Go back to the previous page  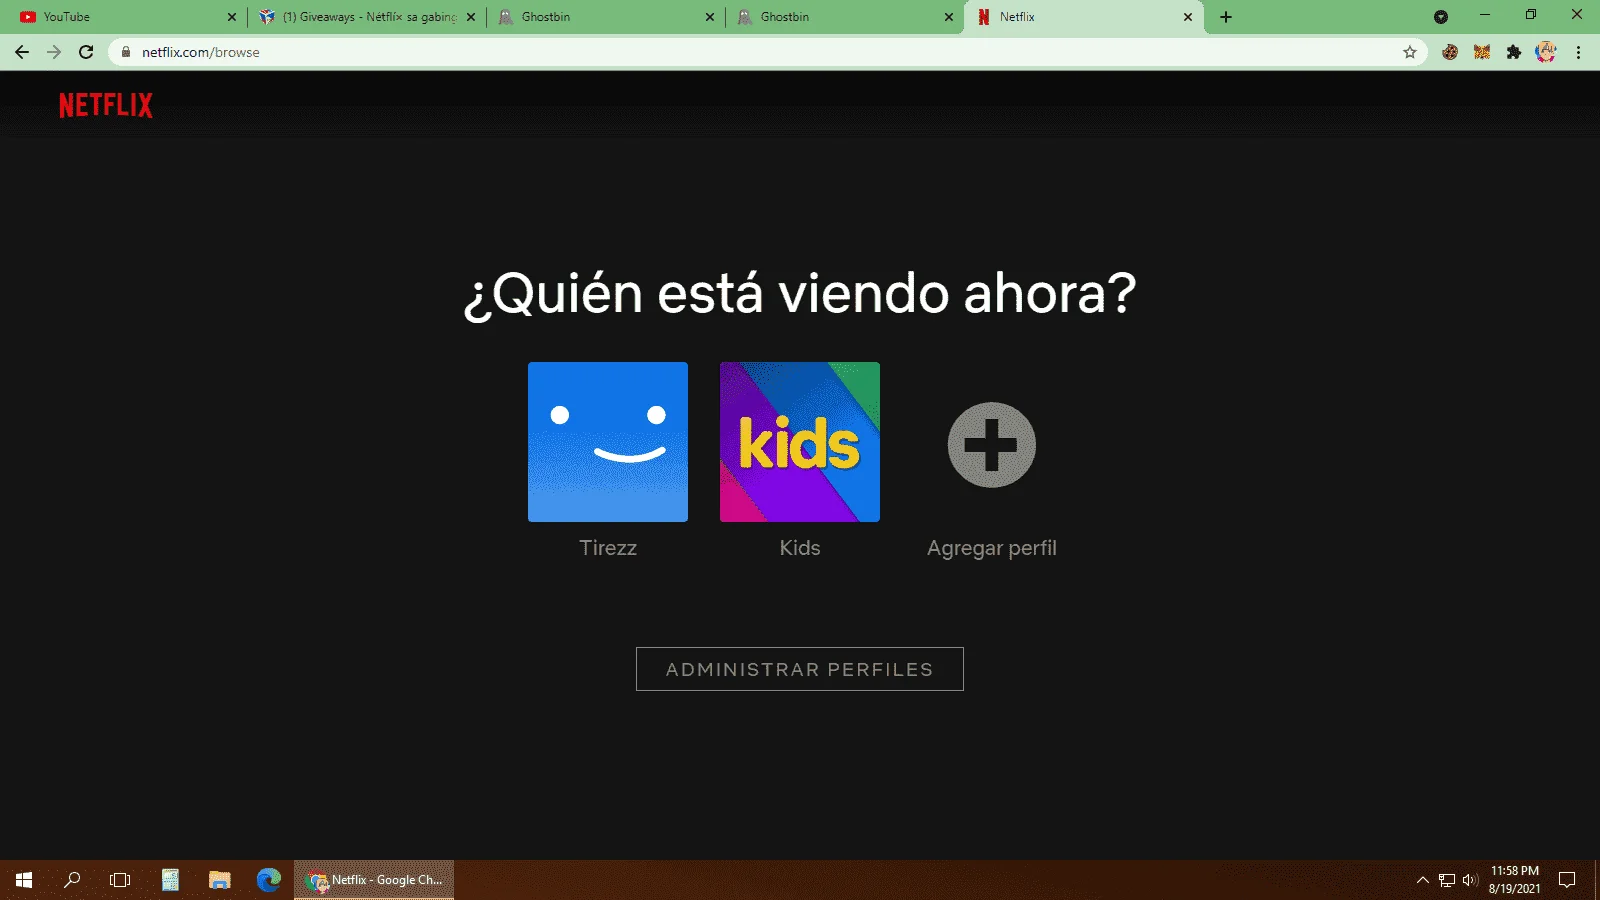tap(22, 52)
